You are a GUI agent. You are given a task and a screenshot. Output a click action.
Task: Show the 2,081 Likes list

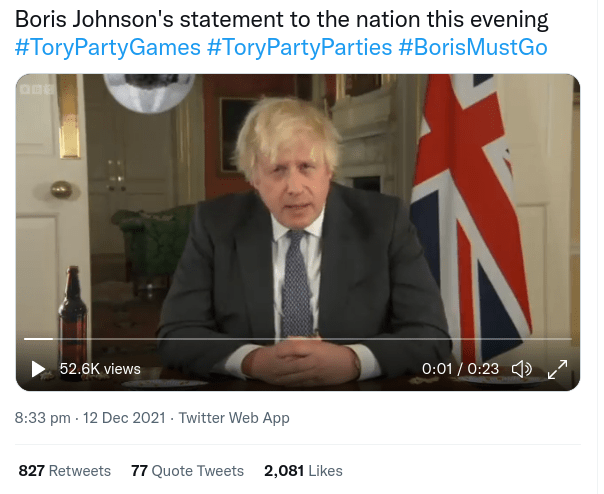tap(303, 470)
